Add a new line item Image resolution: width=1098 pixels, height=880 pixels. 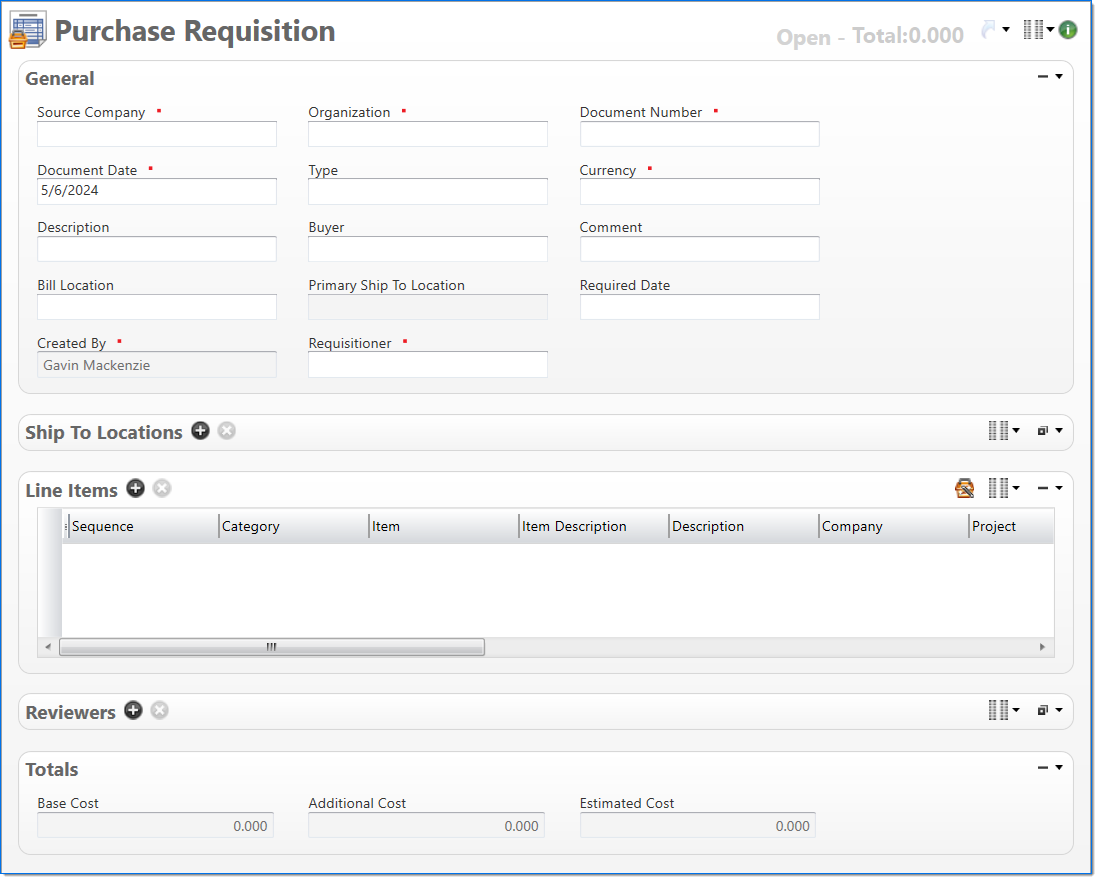(x=136, y=488)
